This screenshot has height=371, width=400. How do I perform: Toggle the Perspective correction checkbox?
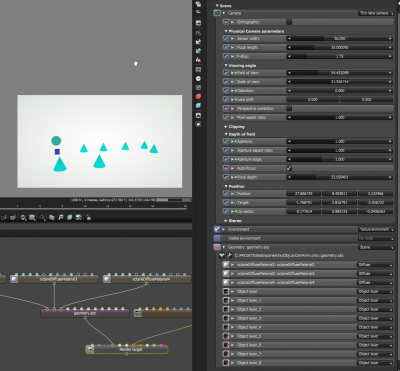(x=289, y=109)
